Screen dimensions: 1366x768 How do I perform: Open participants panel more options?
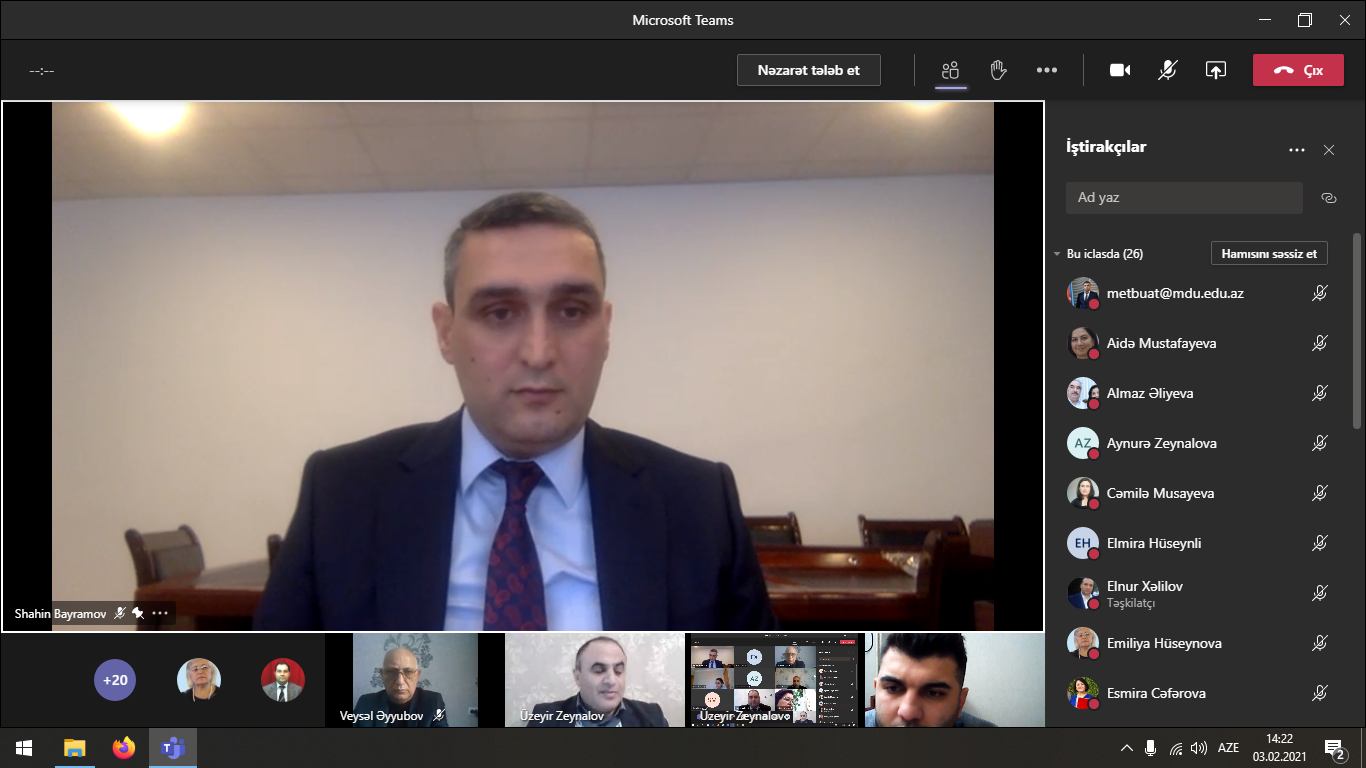(x=1296, y=150)
